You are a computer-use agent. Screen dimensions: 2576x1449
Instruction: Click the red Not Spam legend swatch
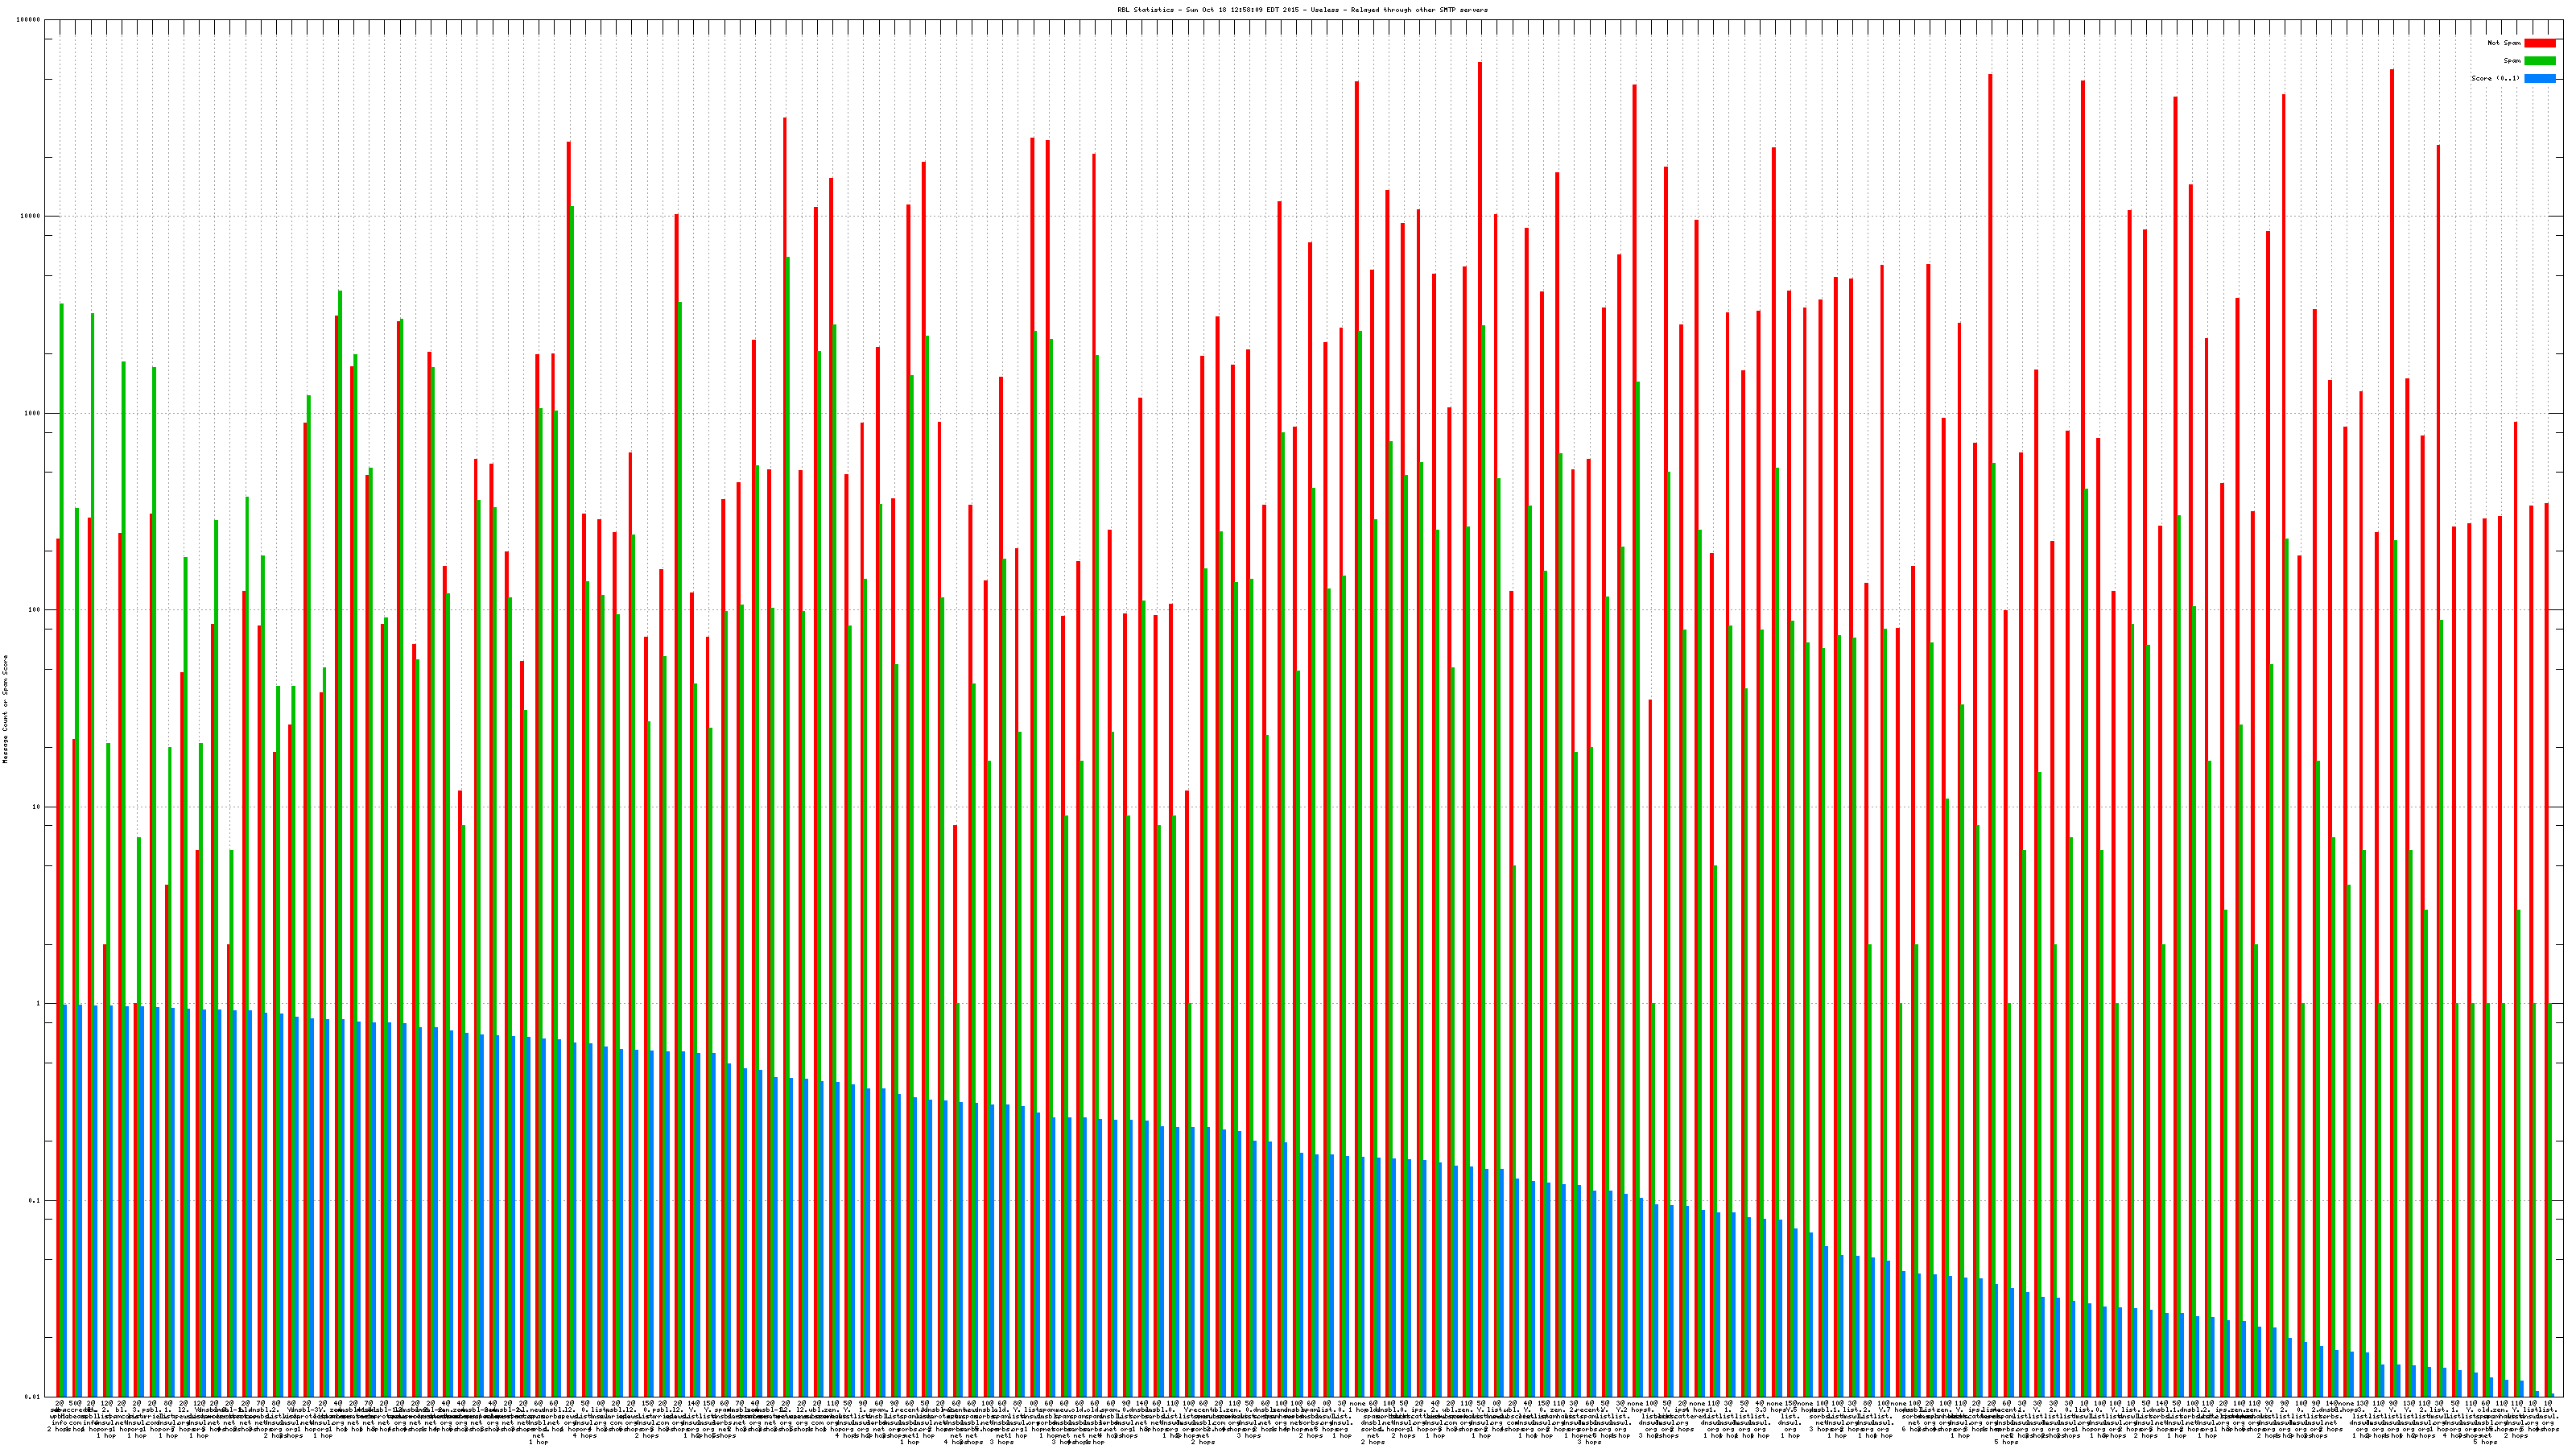[x=2540, y=43]
